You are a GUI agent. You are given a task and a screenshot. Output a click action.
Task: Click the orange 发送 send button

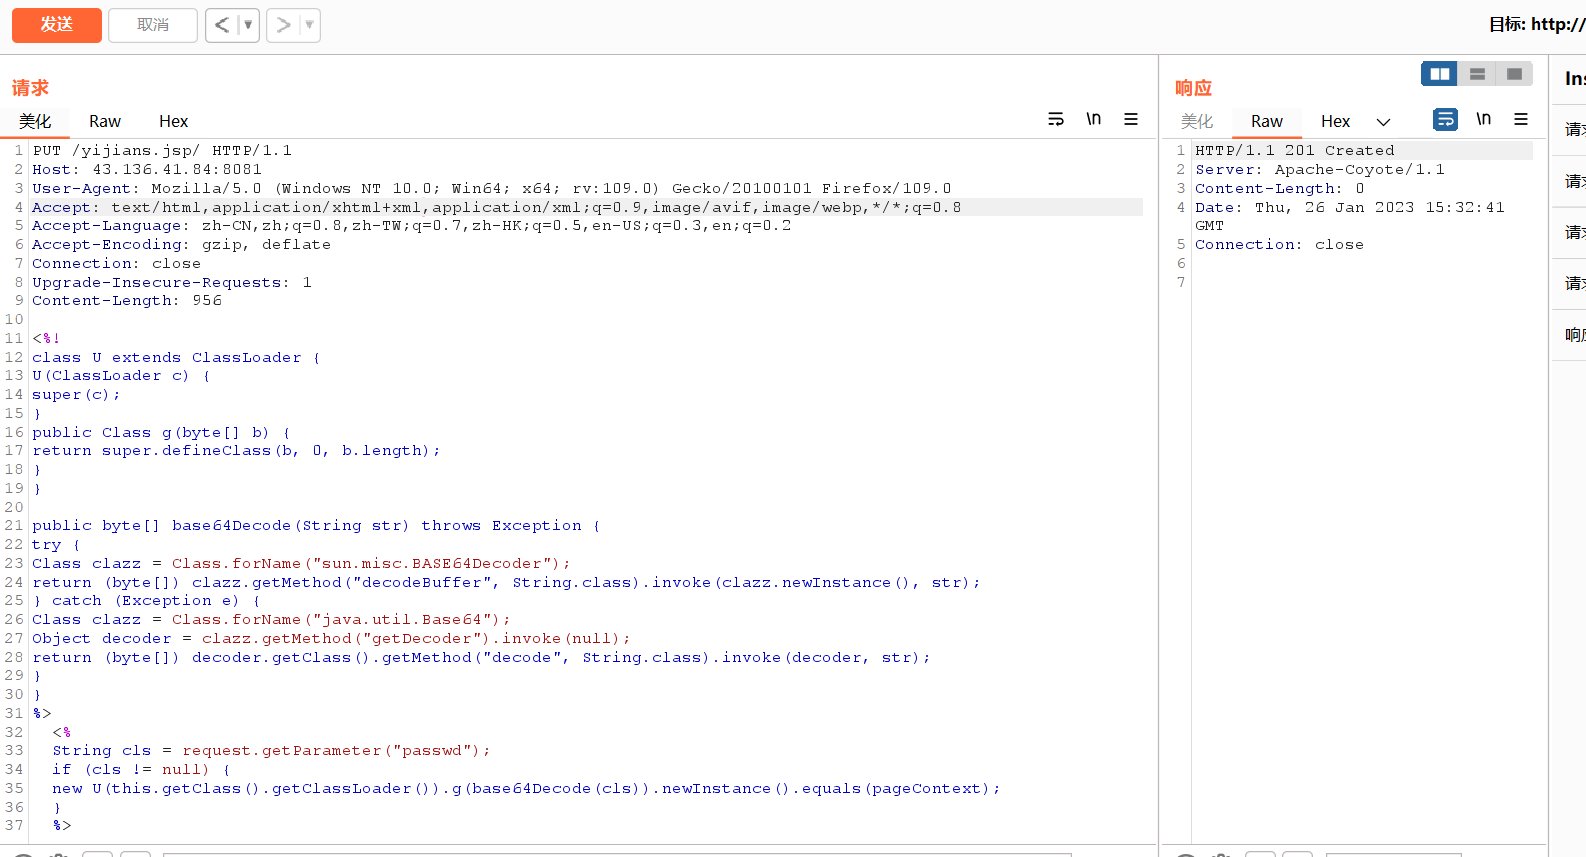(x=57, y=25)
